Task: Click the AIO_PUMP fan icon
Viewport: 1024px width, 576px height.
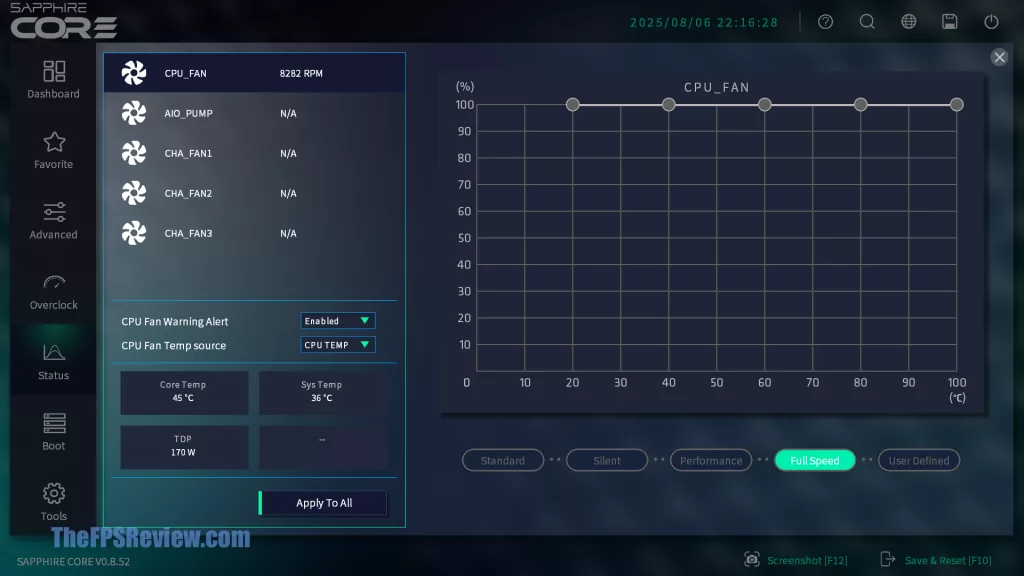Action: (134, 113)
